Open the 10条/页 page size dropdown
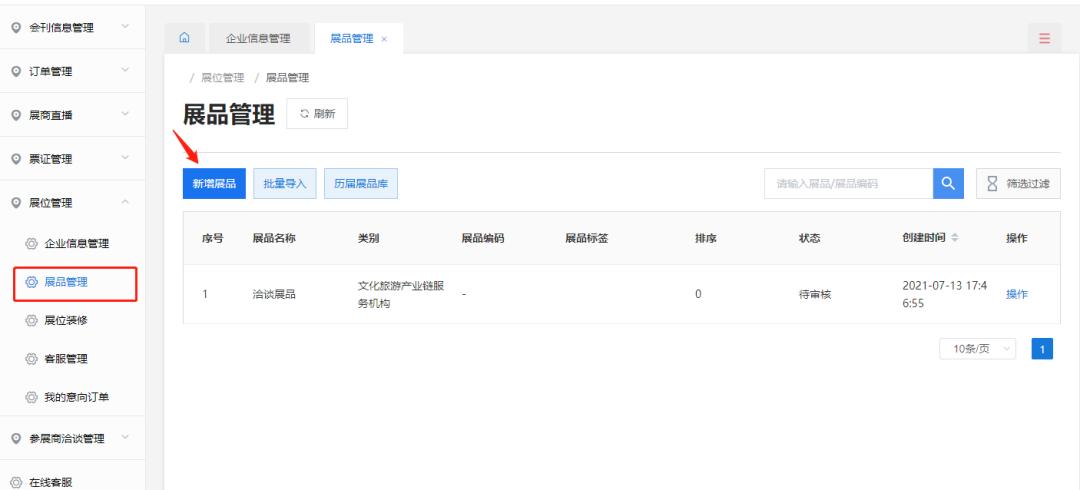Viewport: 1080px width, 490px height. point(978,351)
